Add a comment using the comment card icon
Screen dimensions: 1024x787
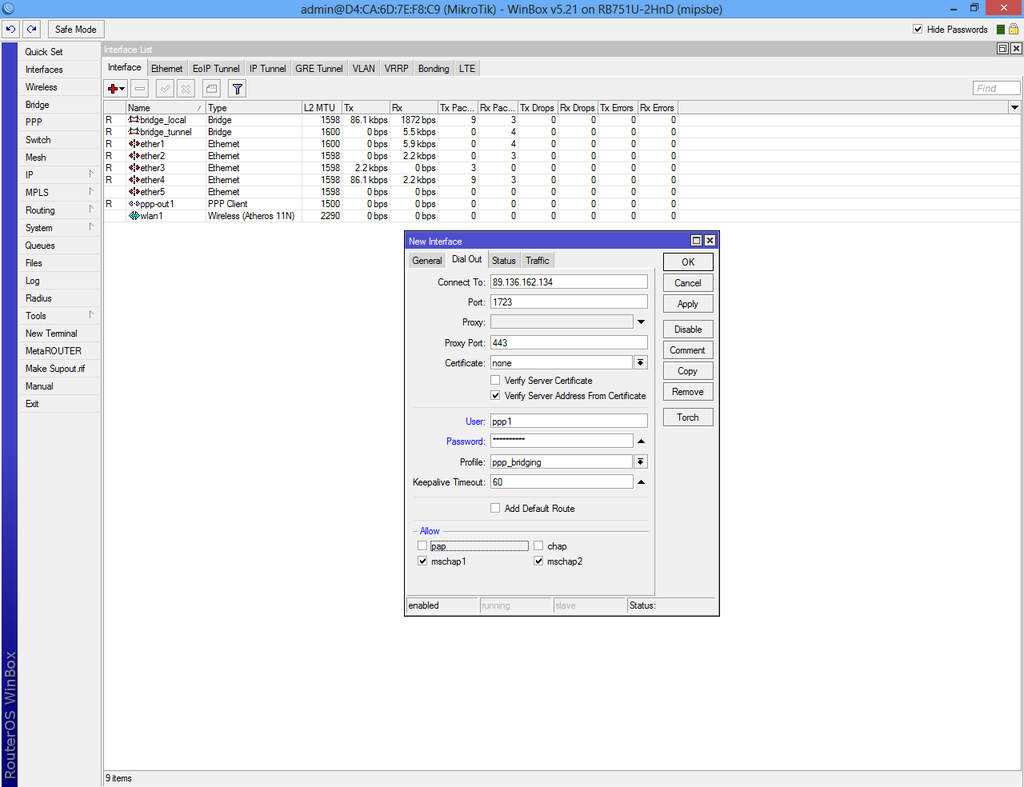[x=212, y=89]
